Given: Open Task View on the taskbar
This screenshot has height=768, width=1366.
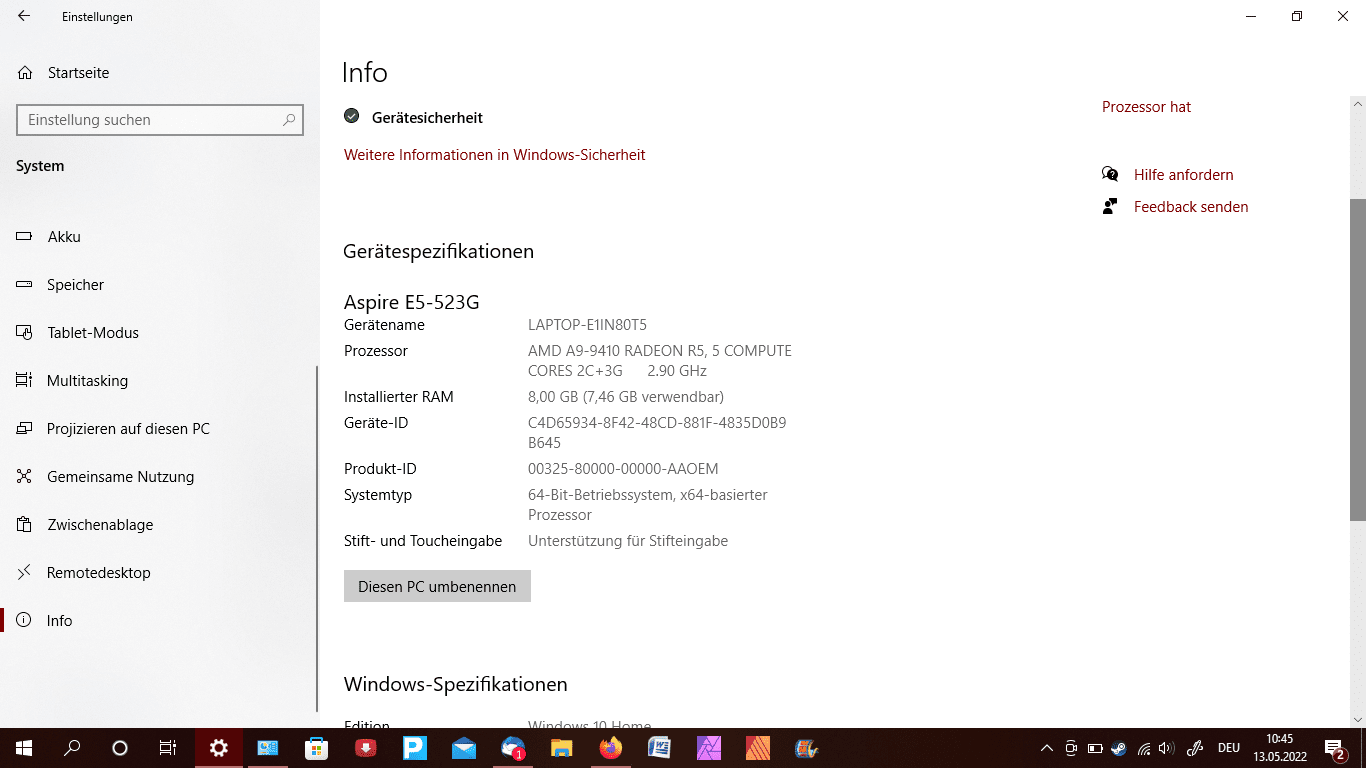Looking at the screenshot, I should tap(168, 748).
